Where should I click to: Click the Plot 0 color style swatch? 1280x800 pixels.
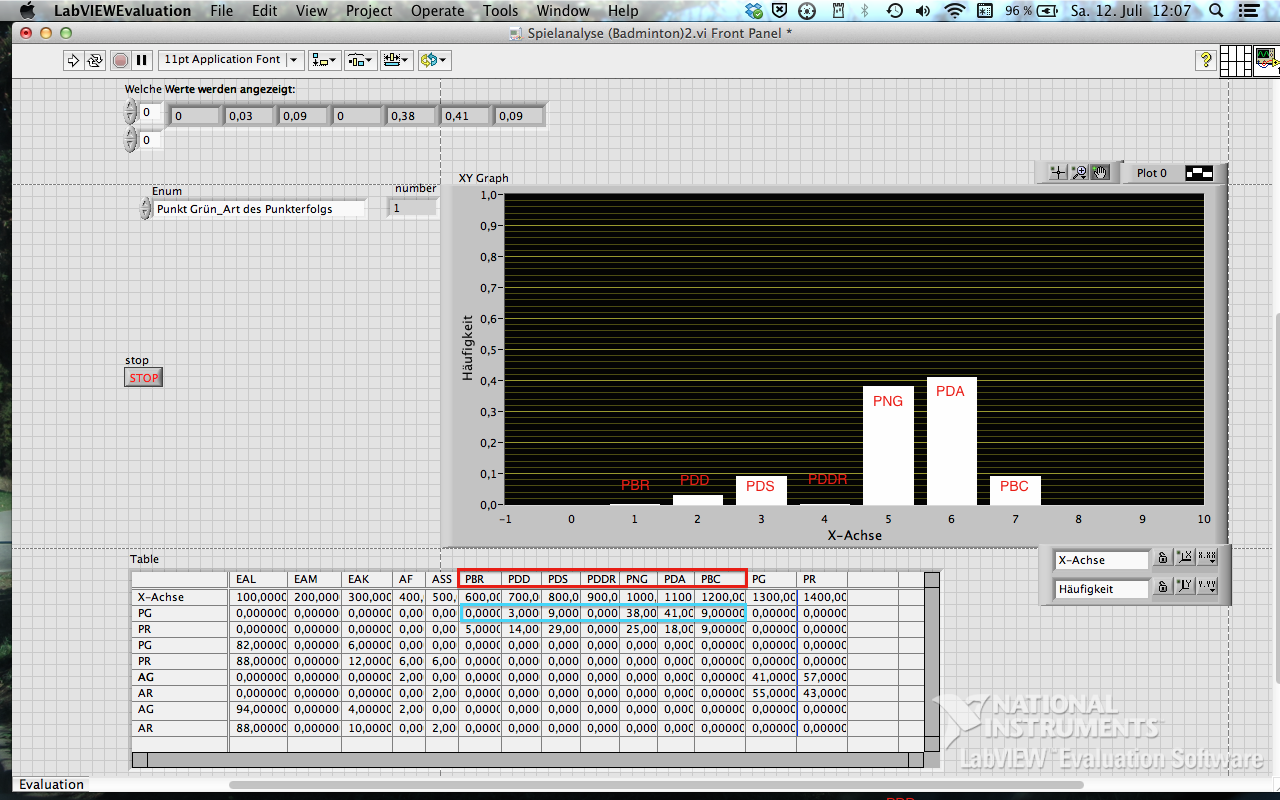[x=1199, y=173]
